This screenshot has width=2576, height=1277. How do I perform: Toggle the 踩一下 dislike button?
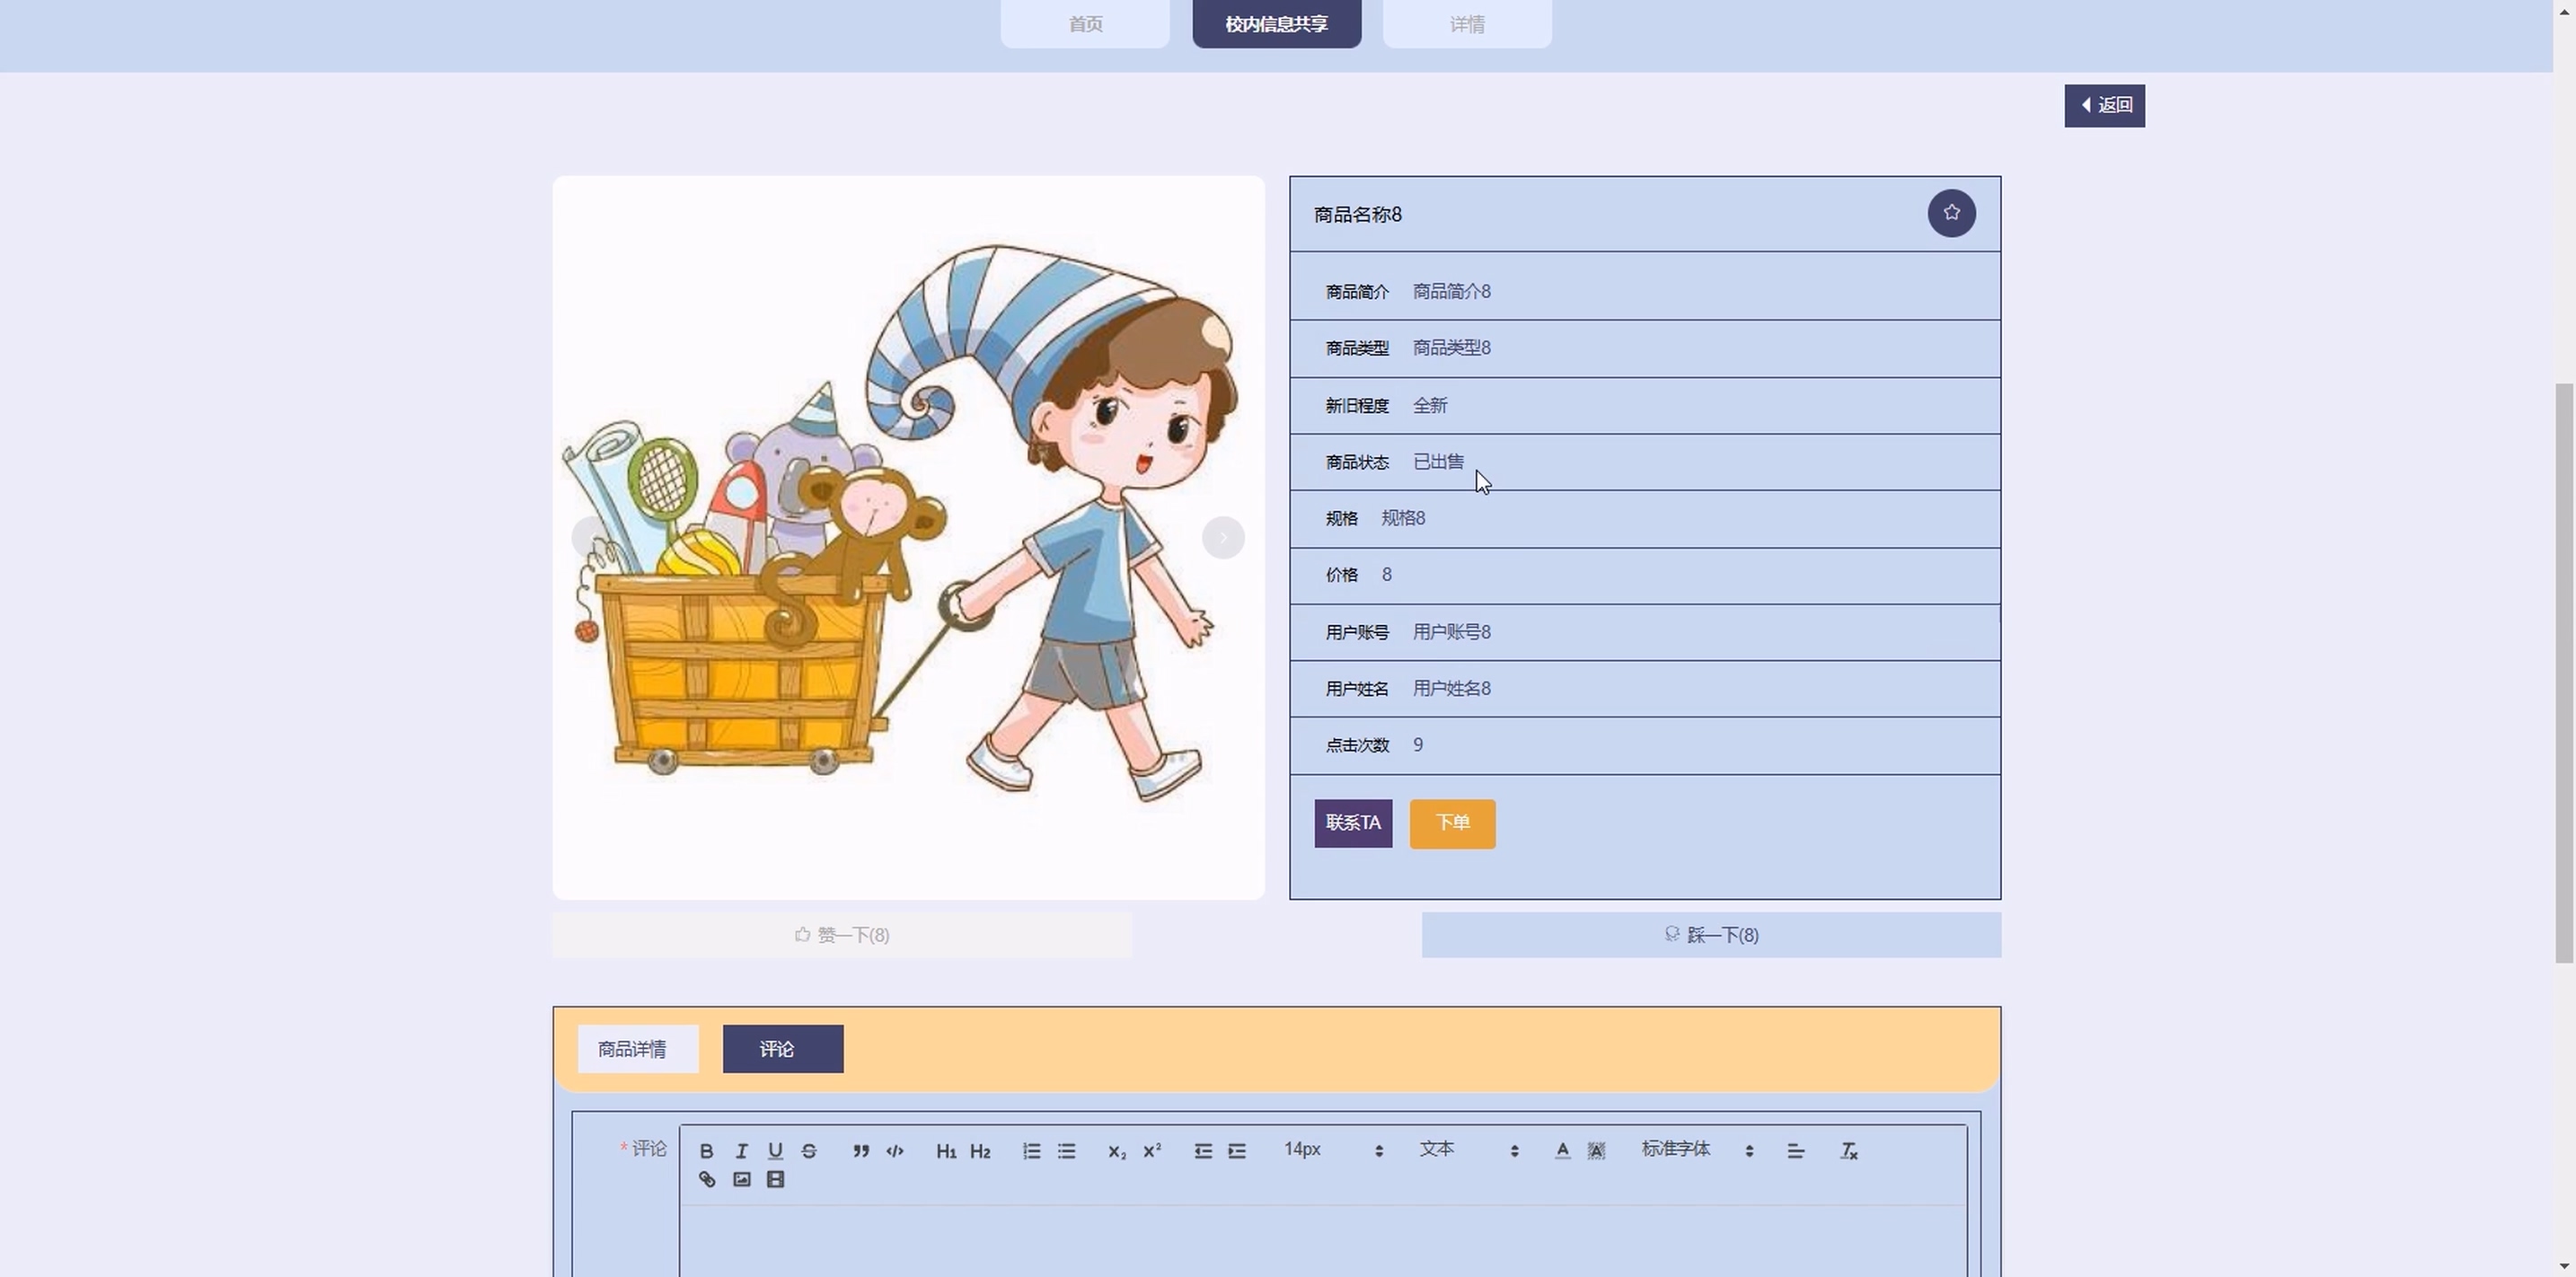click(1711, 935)
